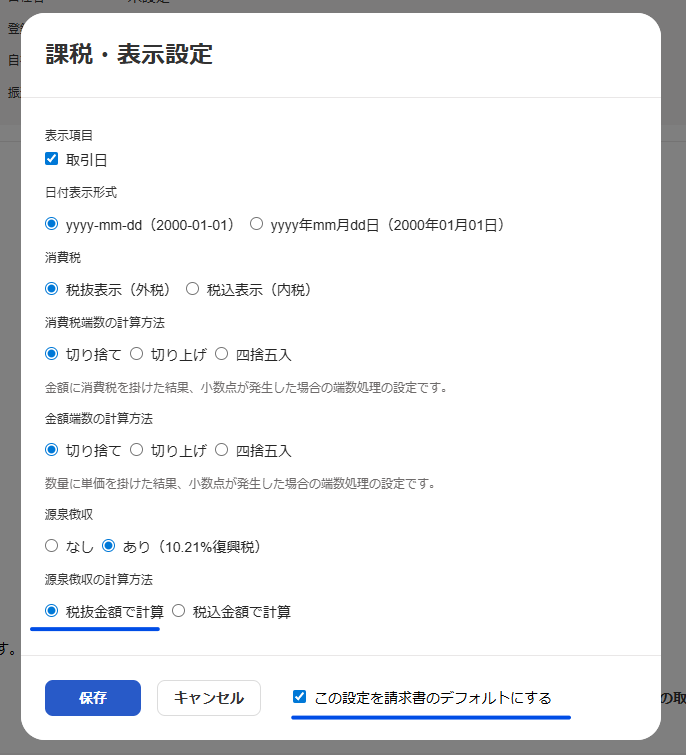The height and width of the screenshot is (755, 686).
Task: Select 切り上げ under 金額端数の計算方法
Action: click(x=137, y=450)
